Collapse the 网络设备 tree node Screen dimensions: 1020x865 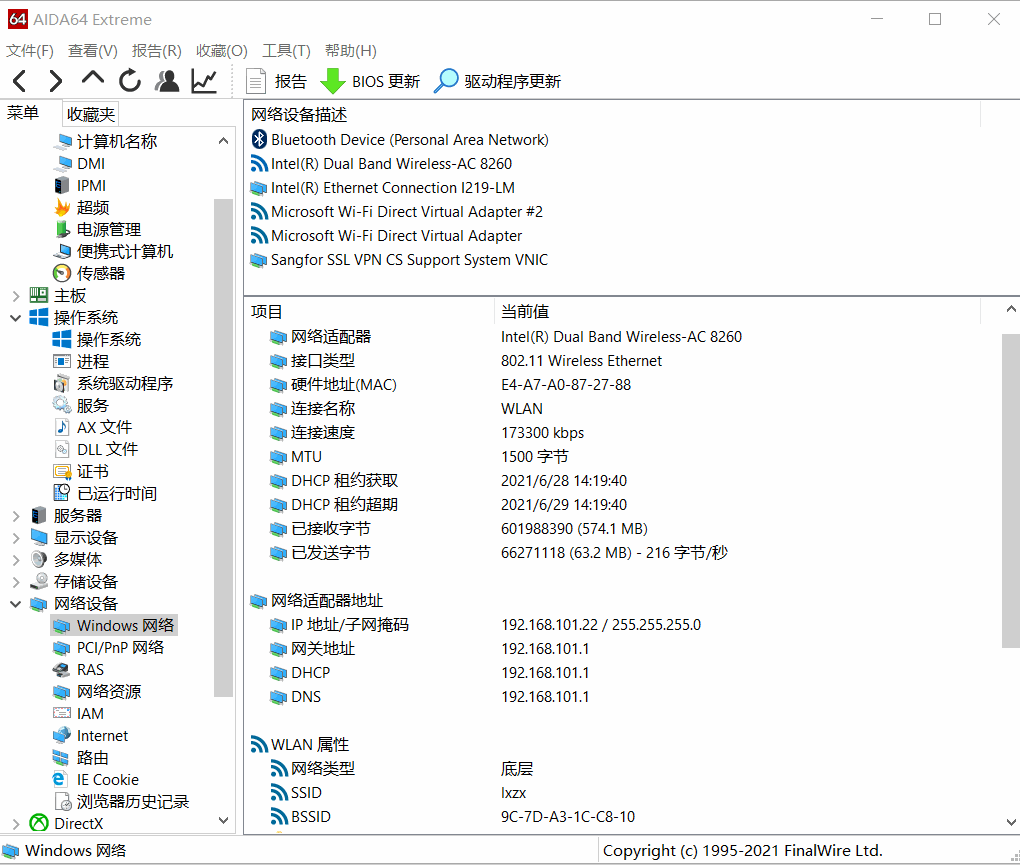pos(16,604)
